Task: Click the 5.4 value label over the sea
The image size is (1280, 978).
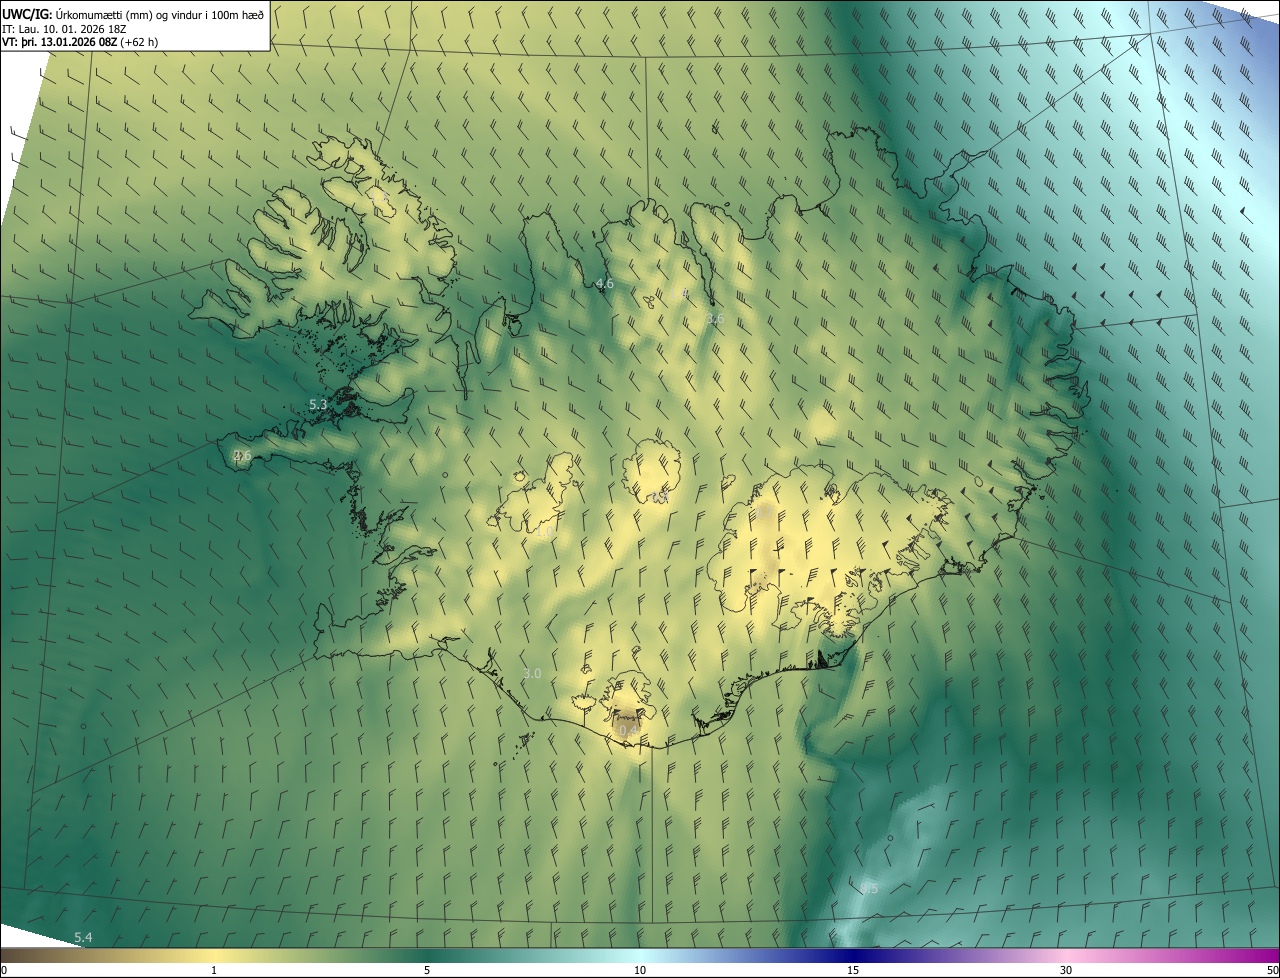Action: click(x=84, y=937)
